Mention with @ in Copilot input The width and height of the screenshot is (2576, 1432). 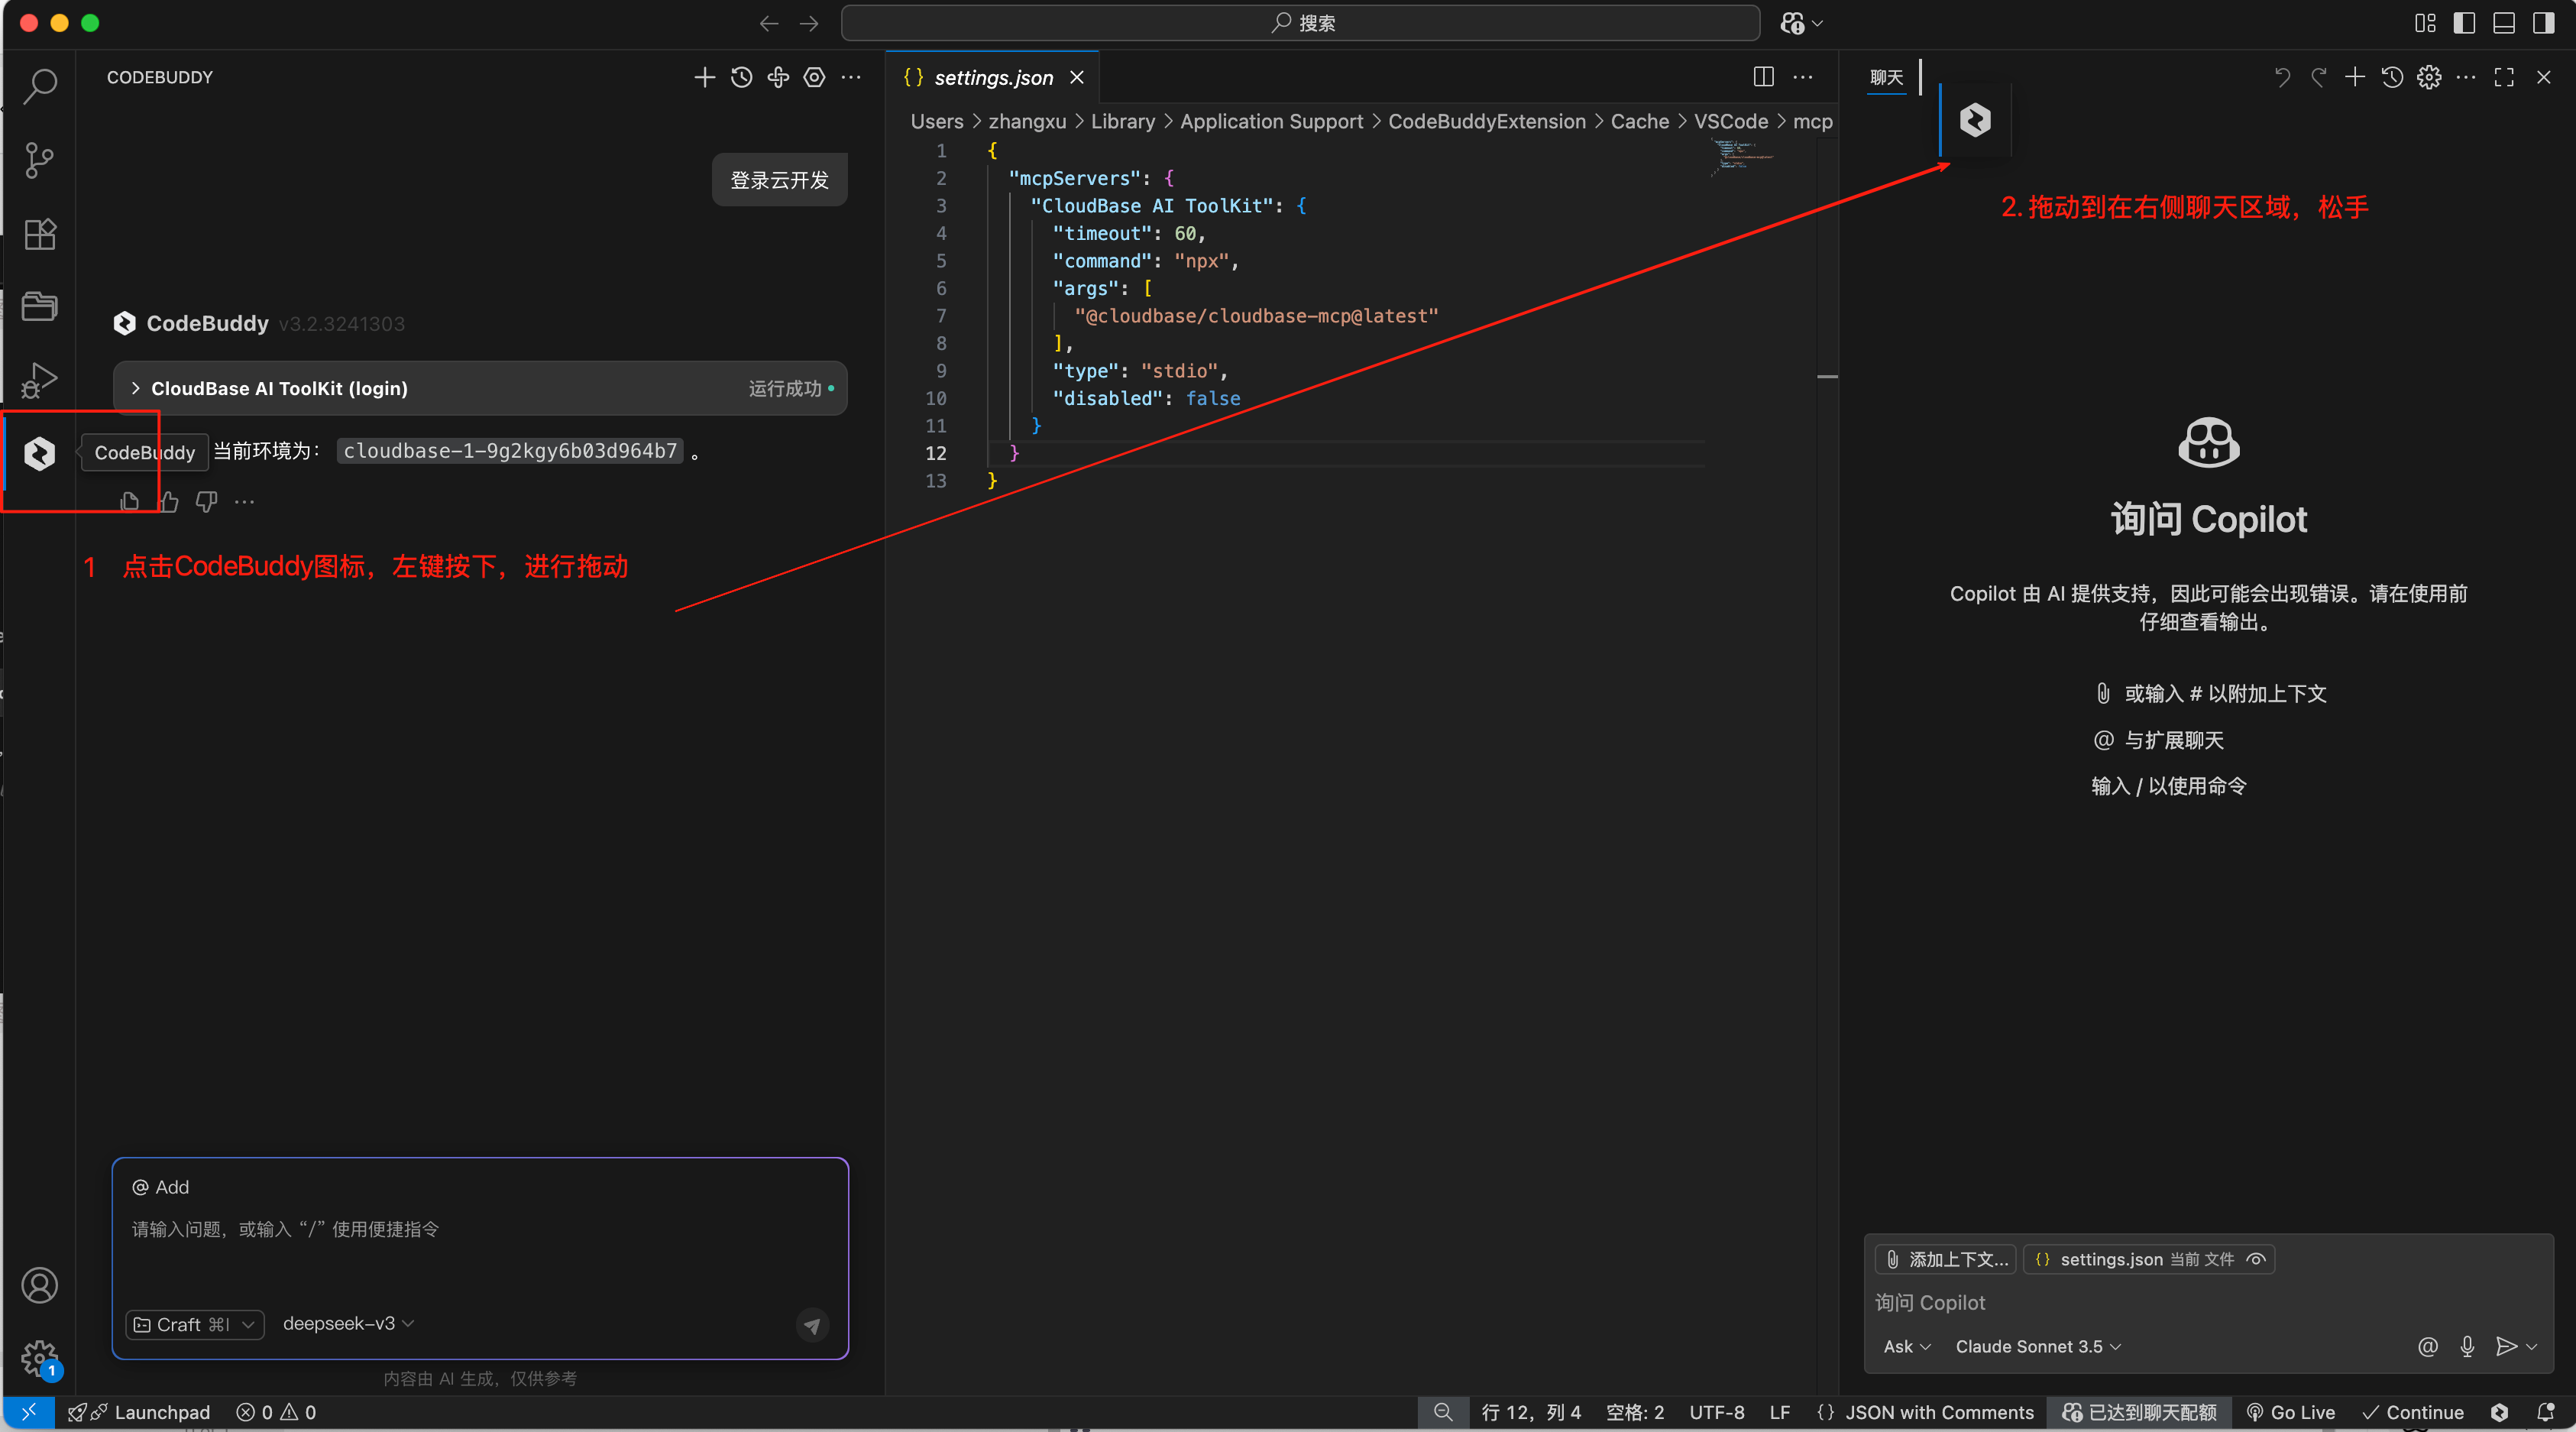(x=2428, y=1346)
